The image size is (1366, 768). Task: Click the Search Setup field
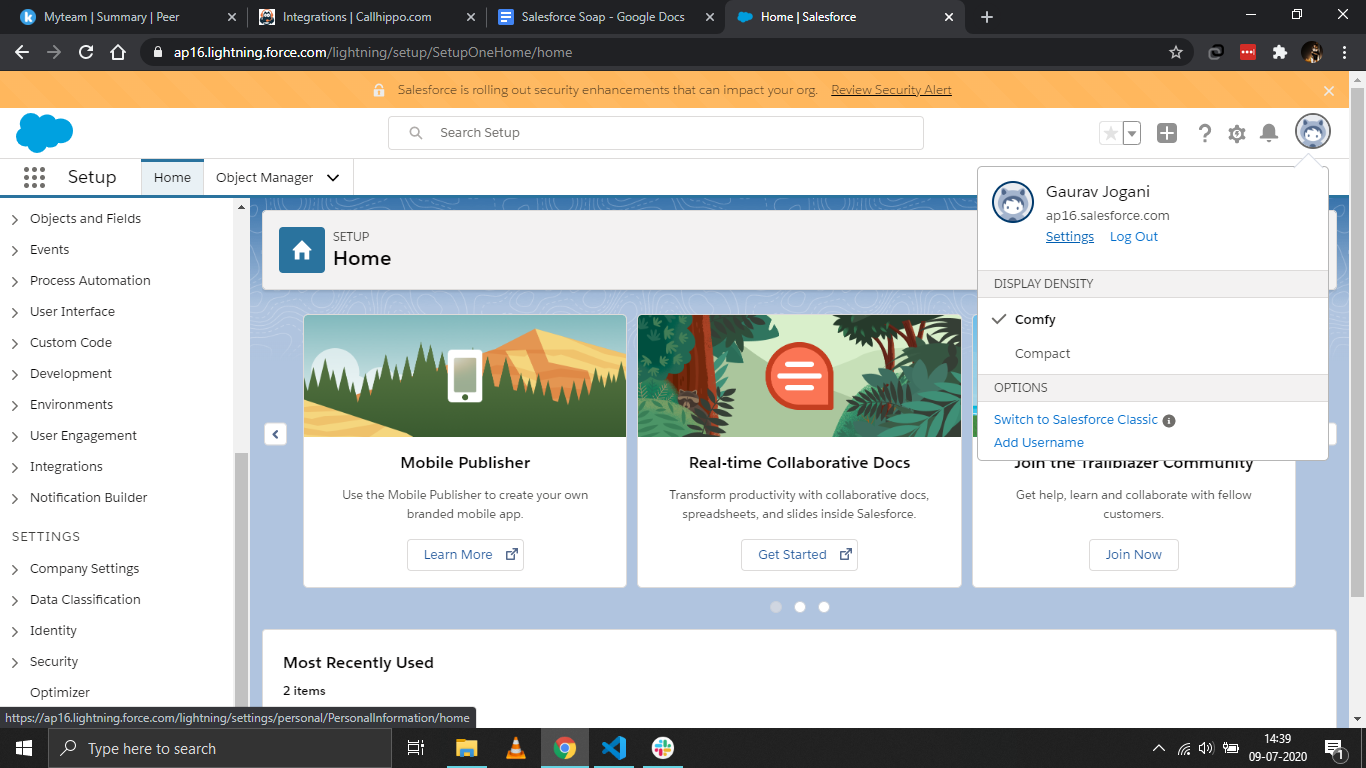[x=655, y=133]
